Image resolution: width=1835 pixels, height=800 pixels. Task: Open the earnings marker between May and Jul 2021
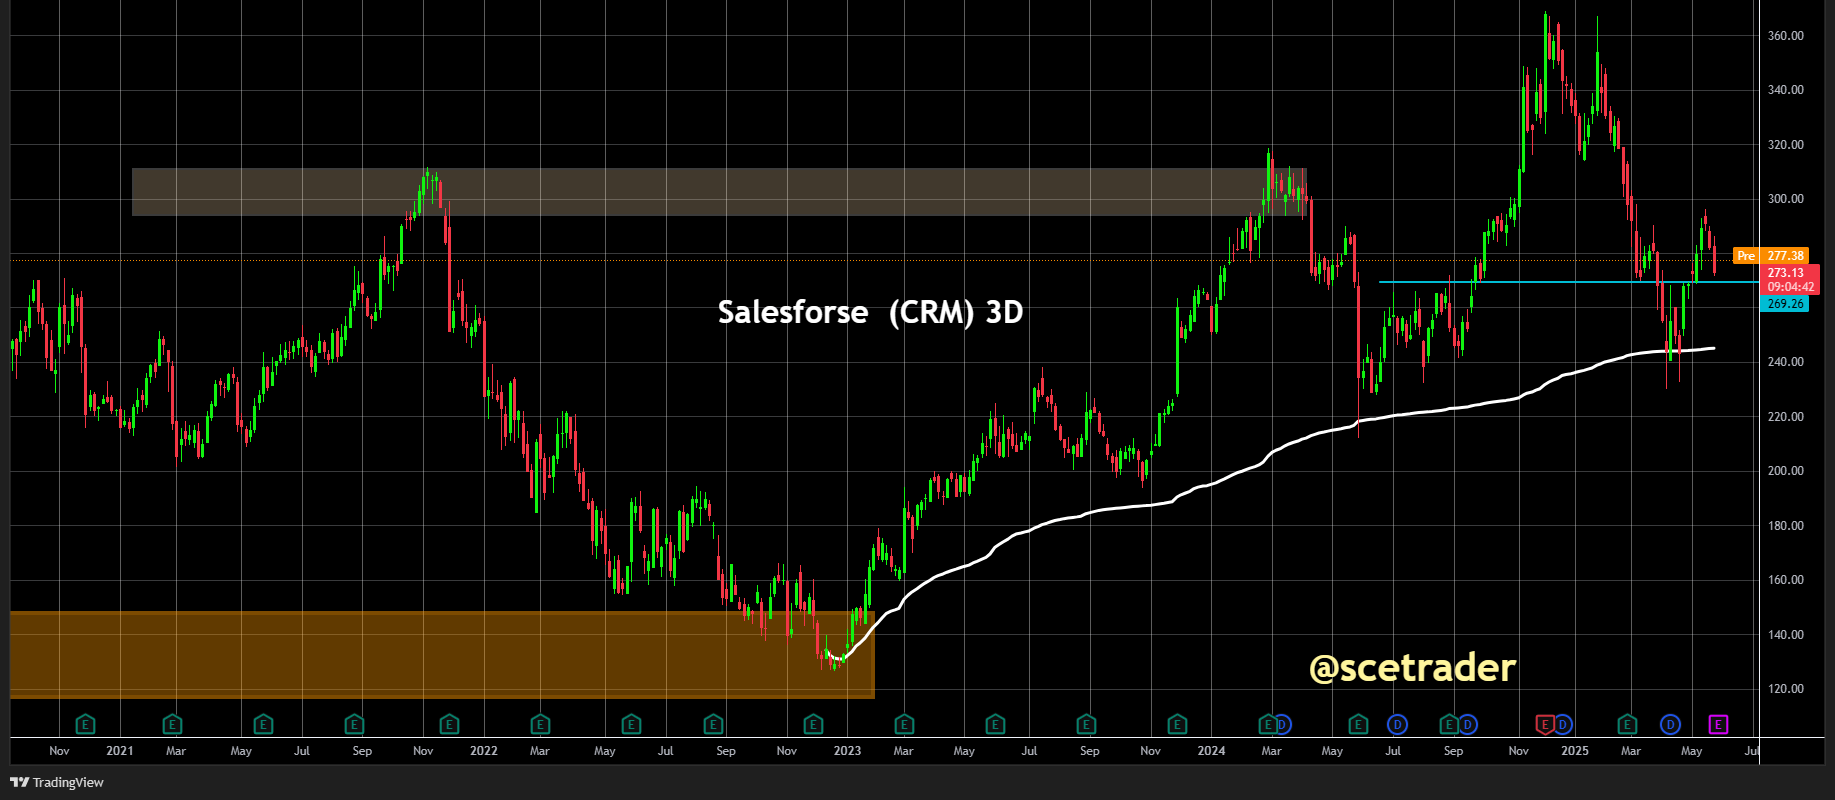(x=263, y=724)
